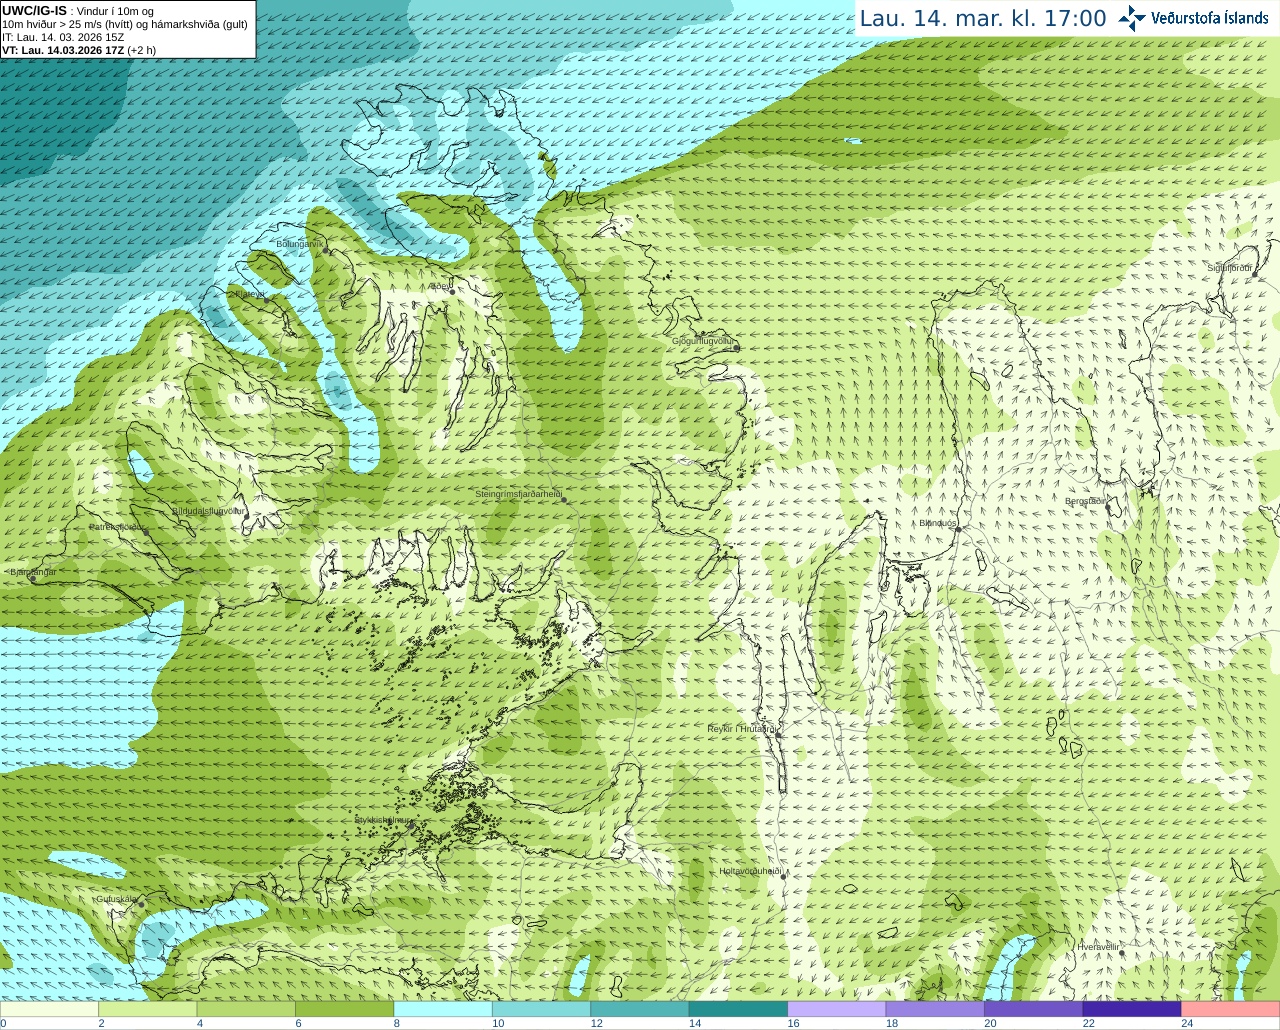Click the legend scale value 6

click(298, 1023)
